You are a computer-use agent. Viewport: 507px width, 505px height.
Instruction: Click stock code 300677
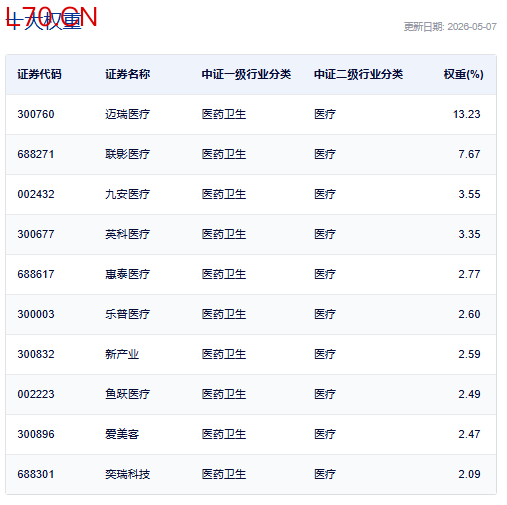pyautogui.click(x=36, y=234)
